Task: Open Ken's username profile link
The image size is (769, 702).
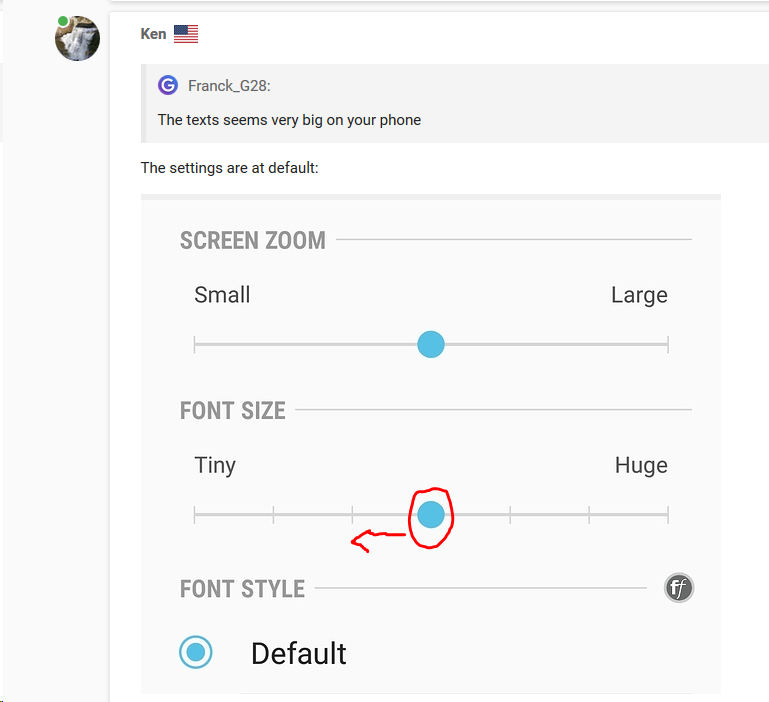Action: [153, 34]
